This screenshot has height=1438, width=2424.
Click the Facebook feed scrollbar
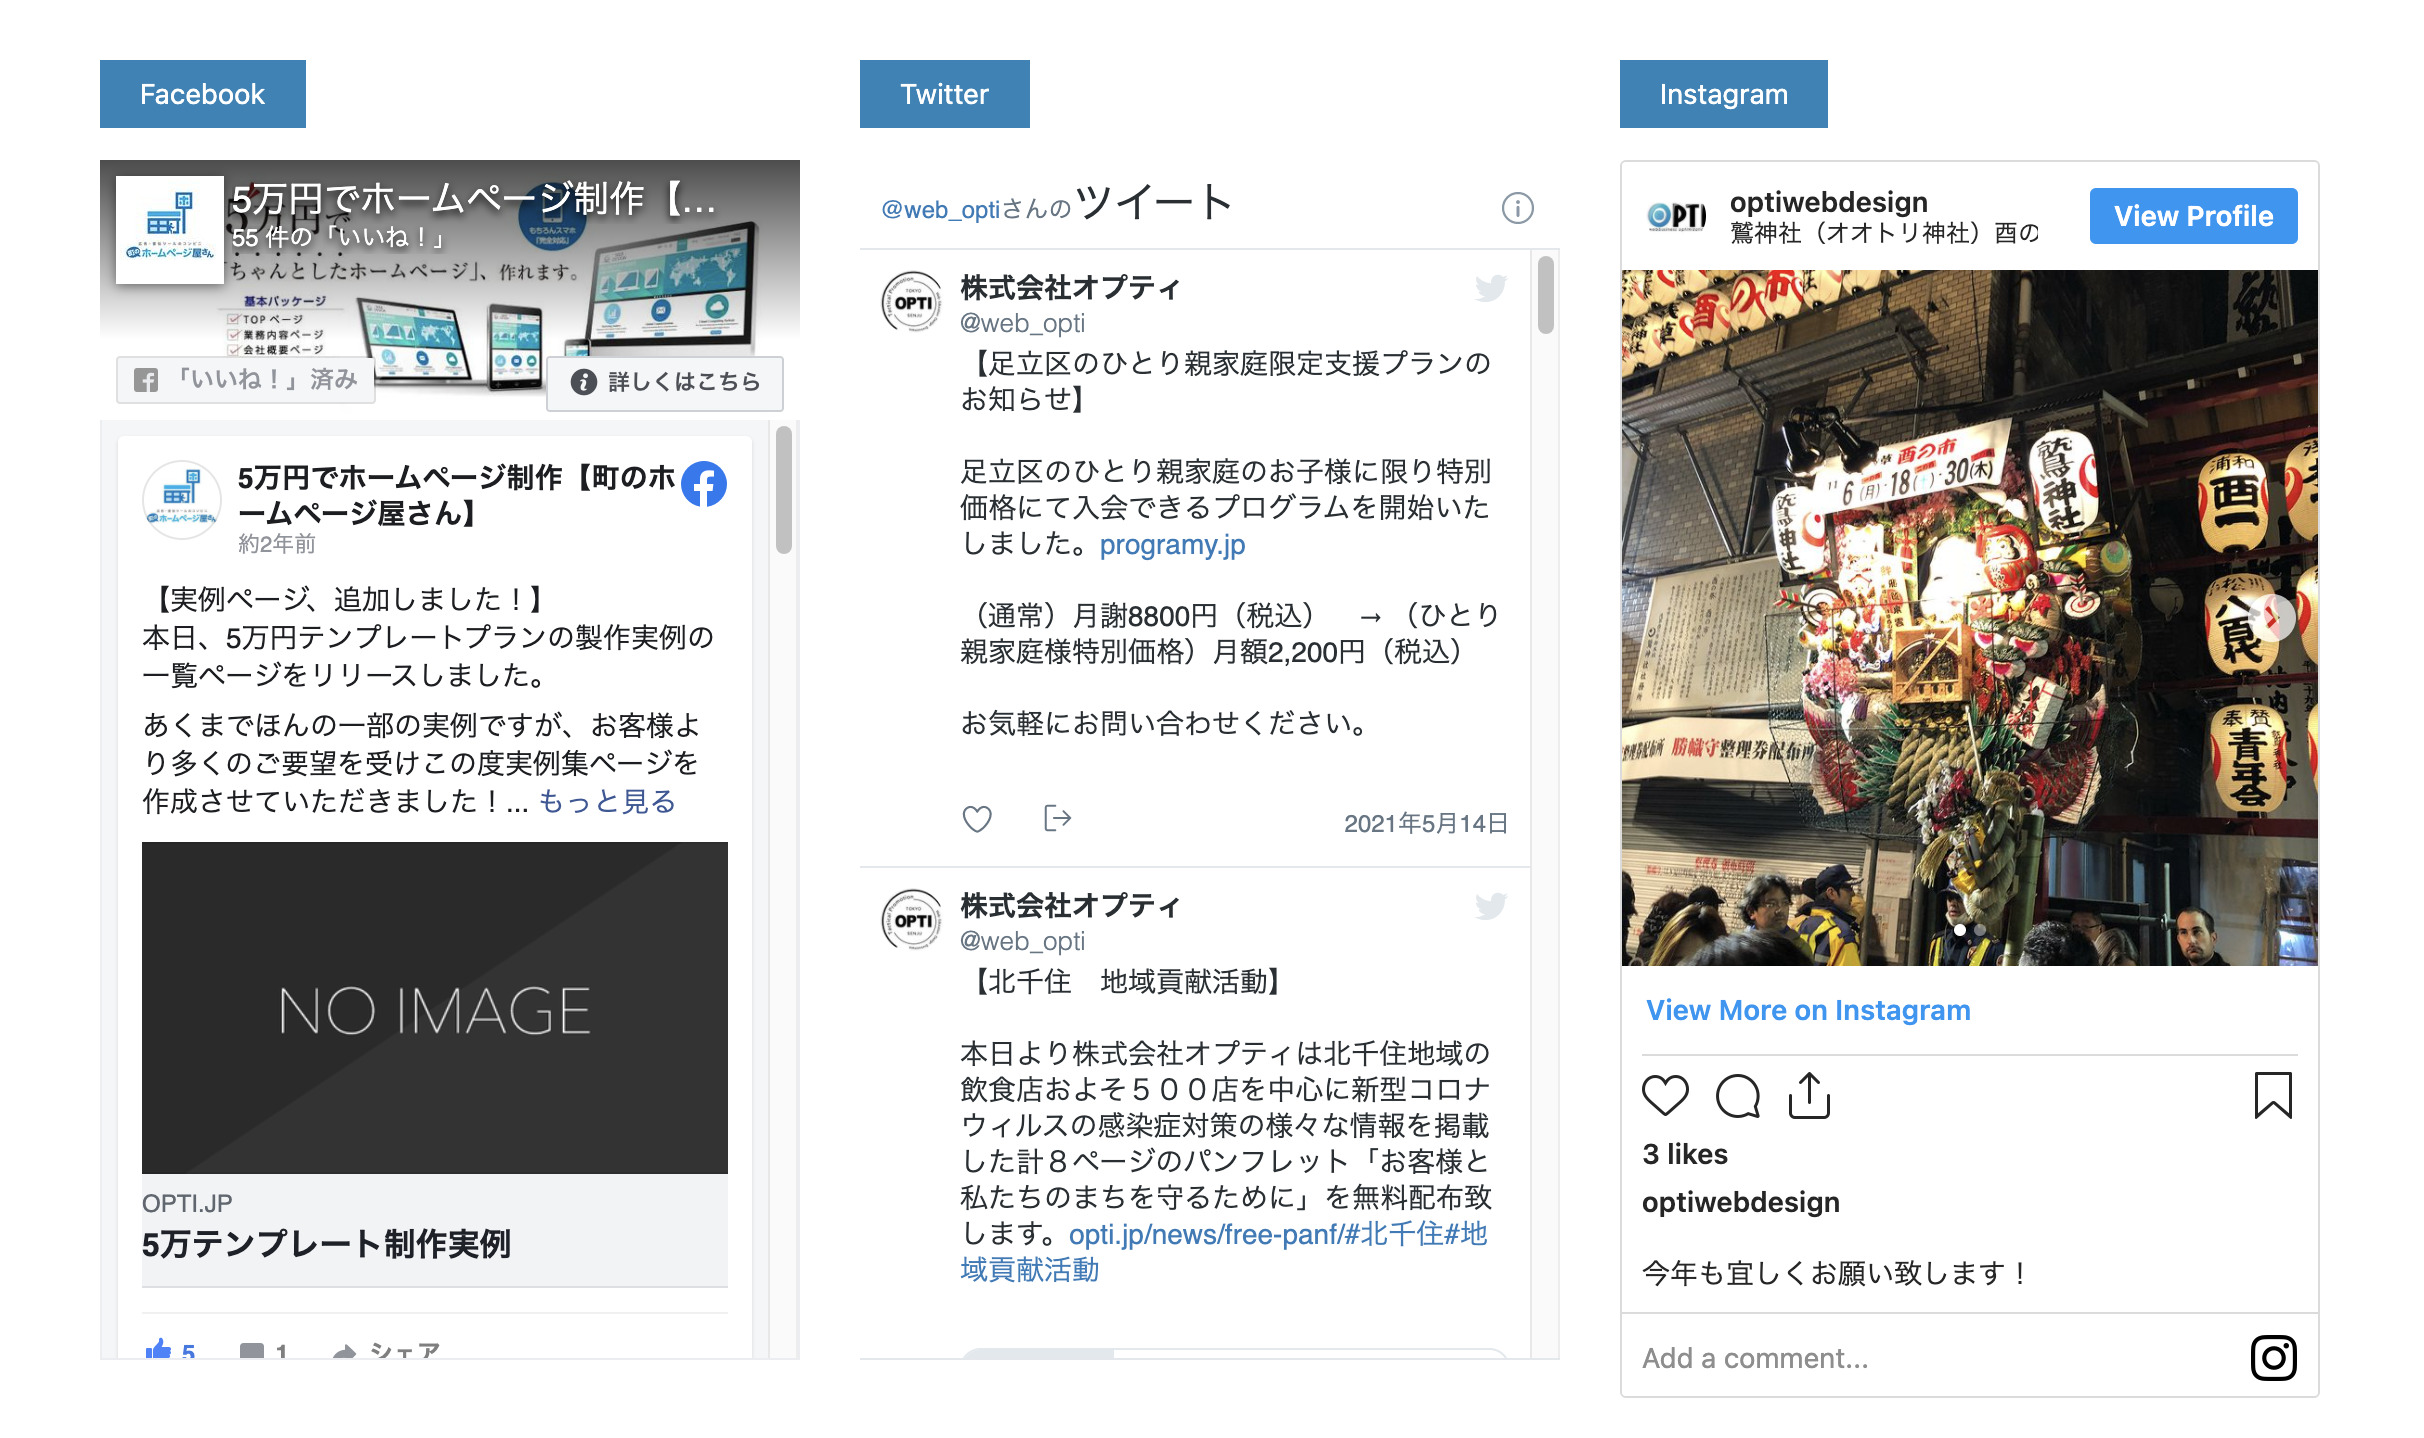pyautogui.click(x=784, y=490)
